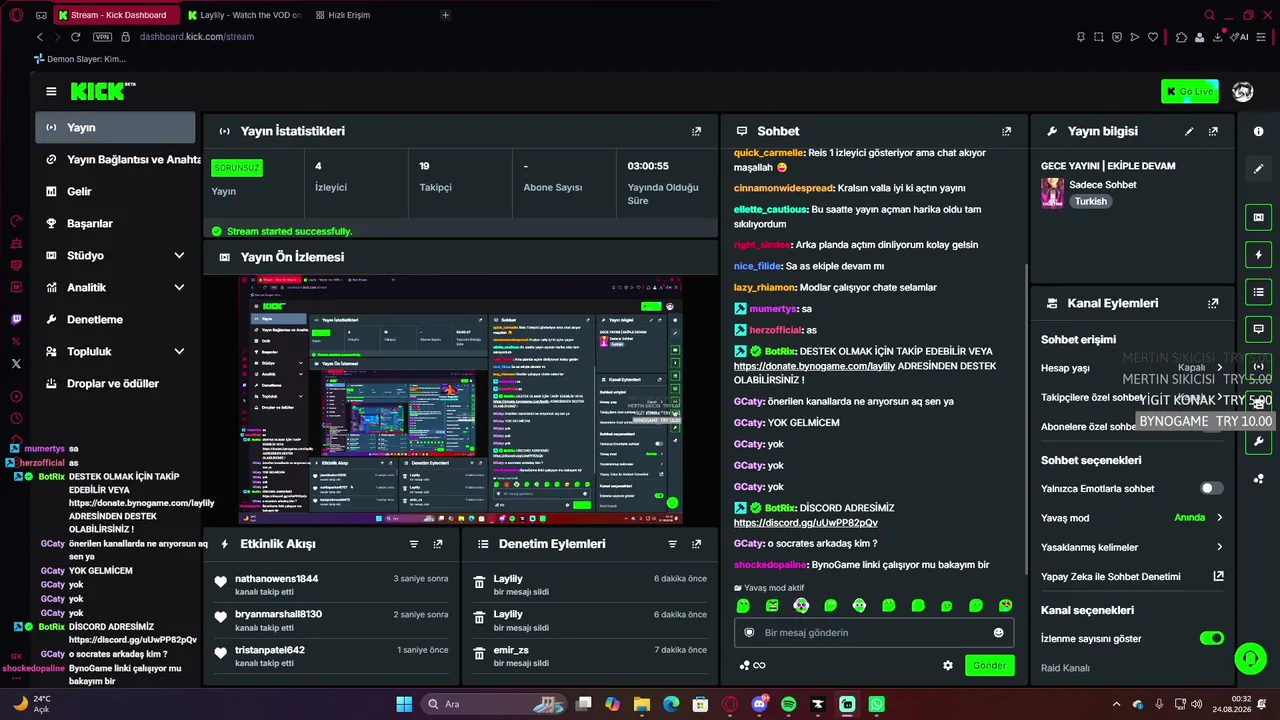
Task: Filter the Denetim Eylemleri list
Action: coord(673,544)
